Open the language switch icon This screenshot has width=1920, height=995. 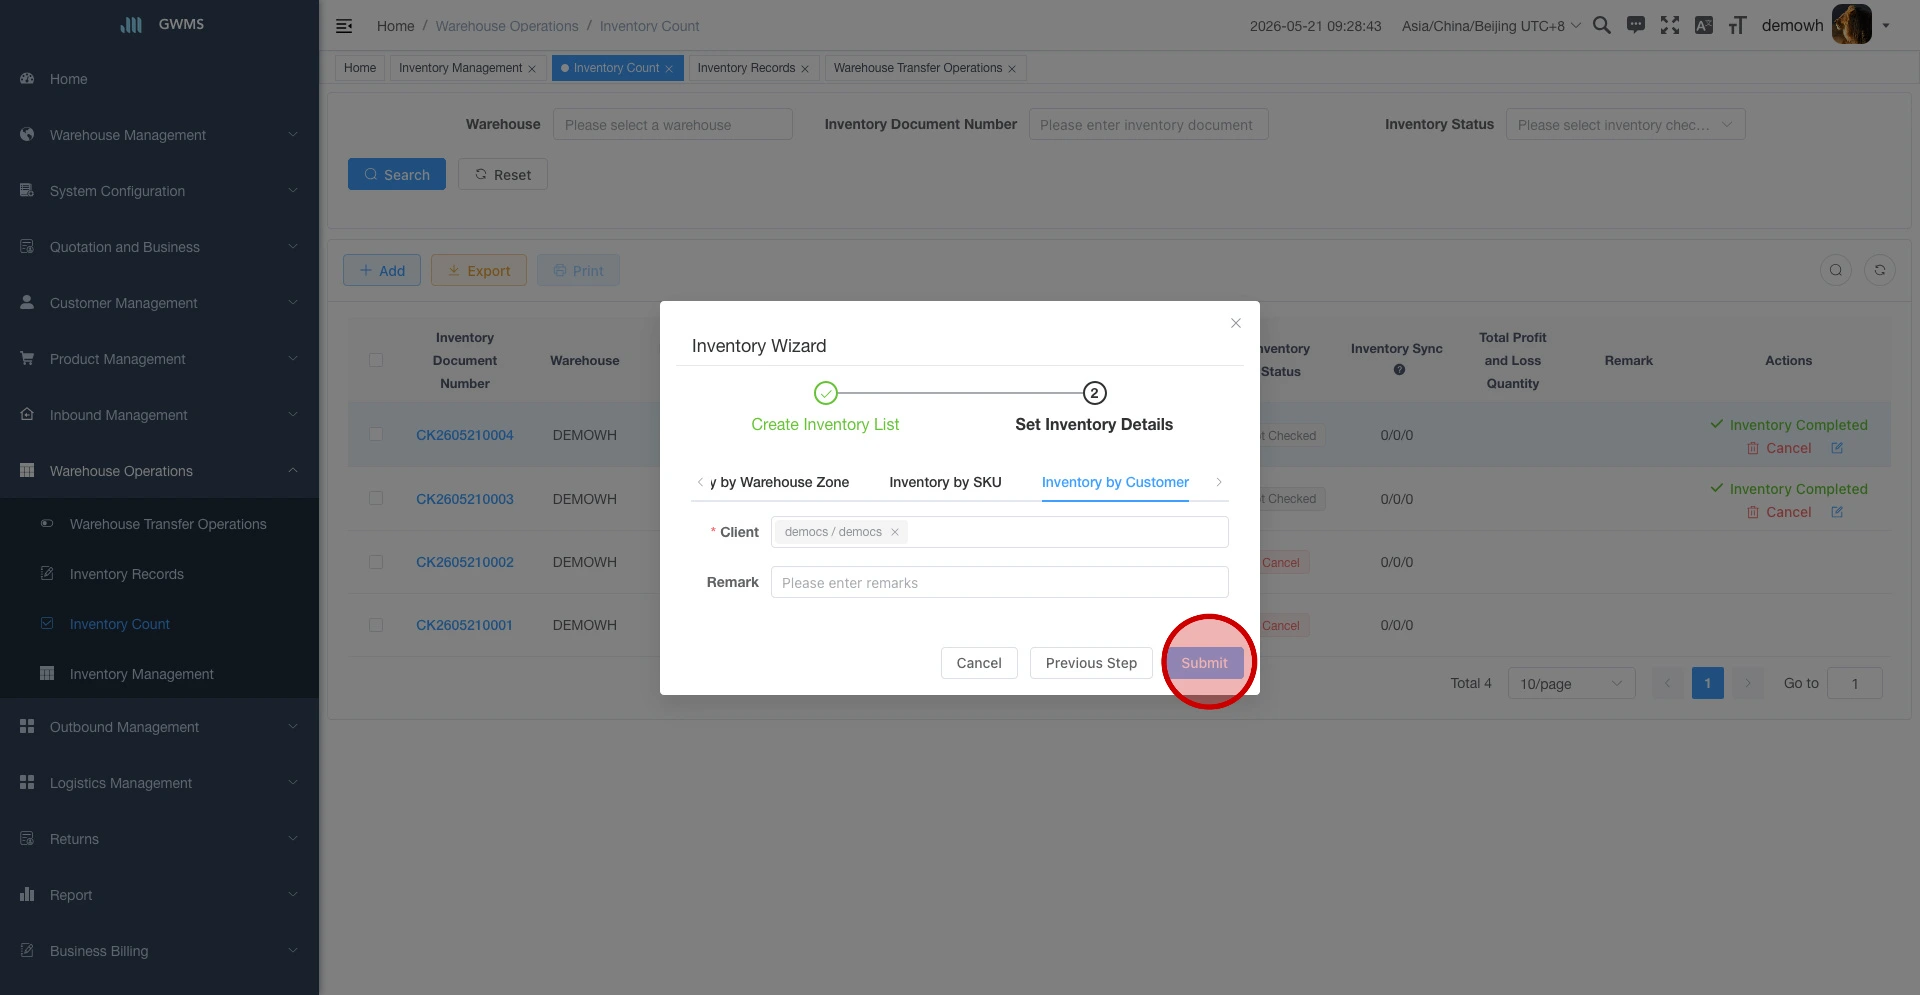tap(1704, 26)
